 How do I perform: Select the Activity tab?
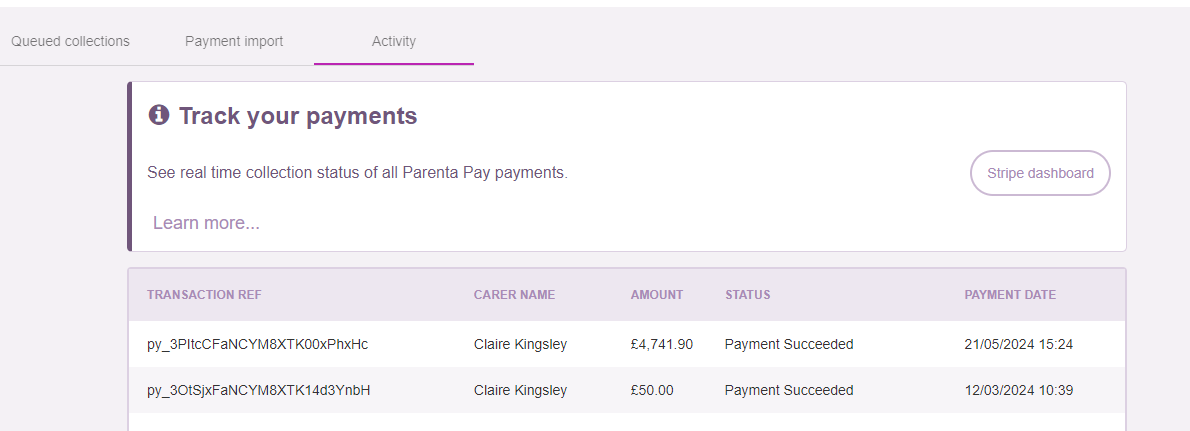pyautogui.click(x=394, y=41)
